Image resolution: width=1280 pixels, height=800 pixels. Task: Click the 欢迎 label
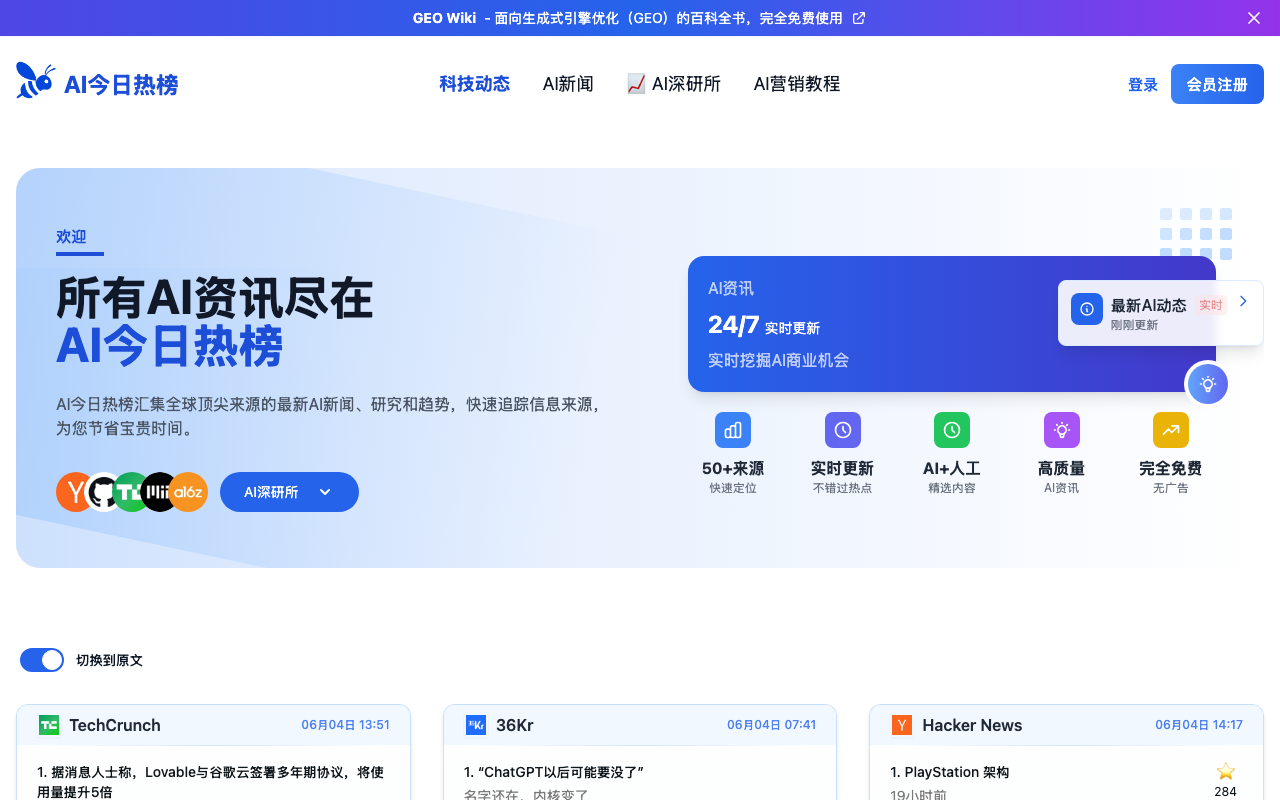71,237
